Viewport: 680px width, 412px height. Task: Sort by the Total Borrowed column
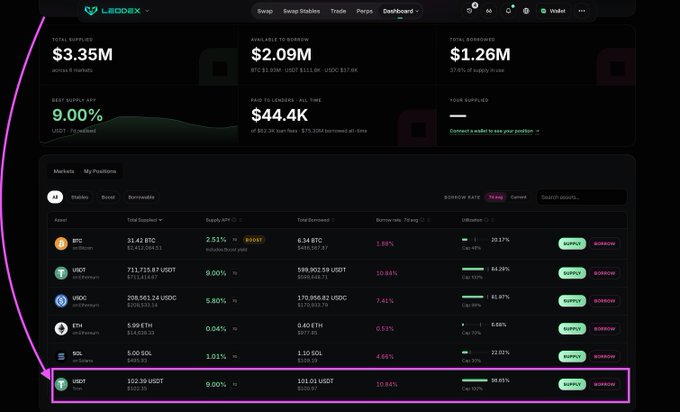coord(316,220)
